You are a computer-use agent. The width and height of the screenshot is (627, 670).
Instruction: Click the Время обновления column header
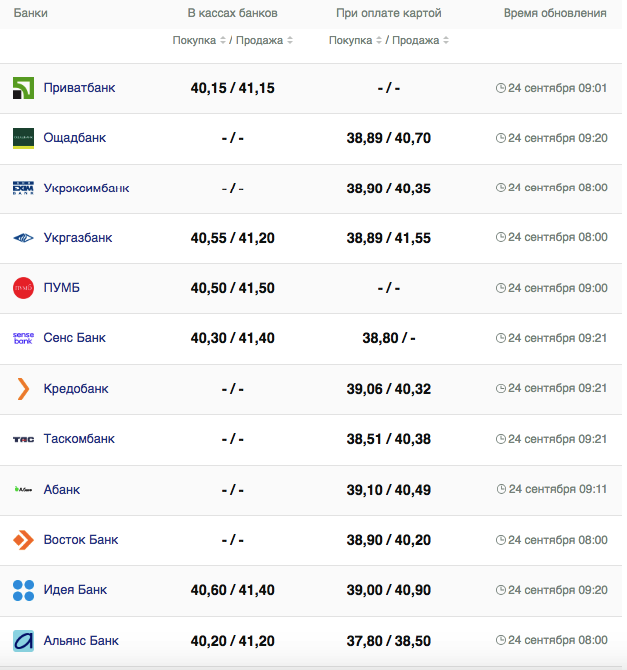click(x=555, y=13)
